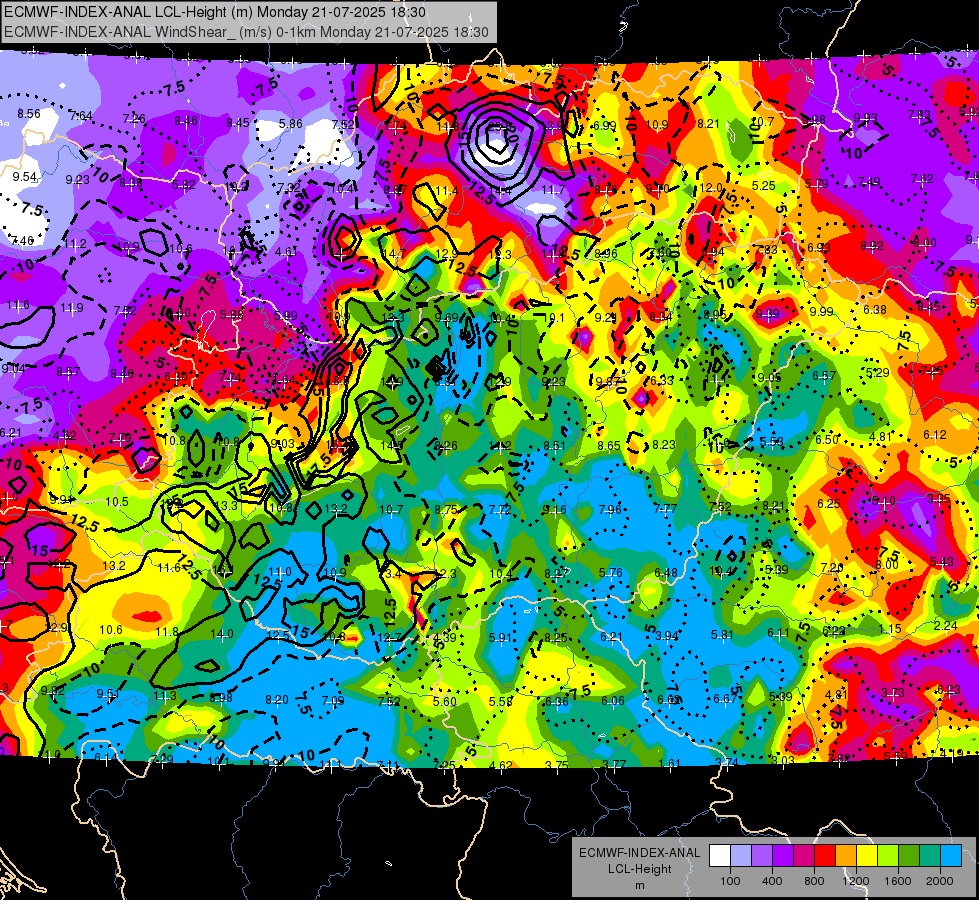Select the light lavender legend swatch
The width and height of the screenshot is (979, 900).
(741, 856)
